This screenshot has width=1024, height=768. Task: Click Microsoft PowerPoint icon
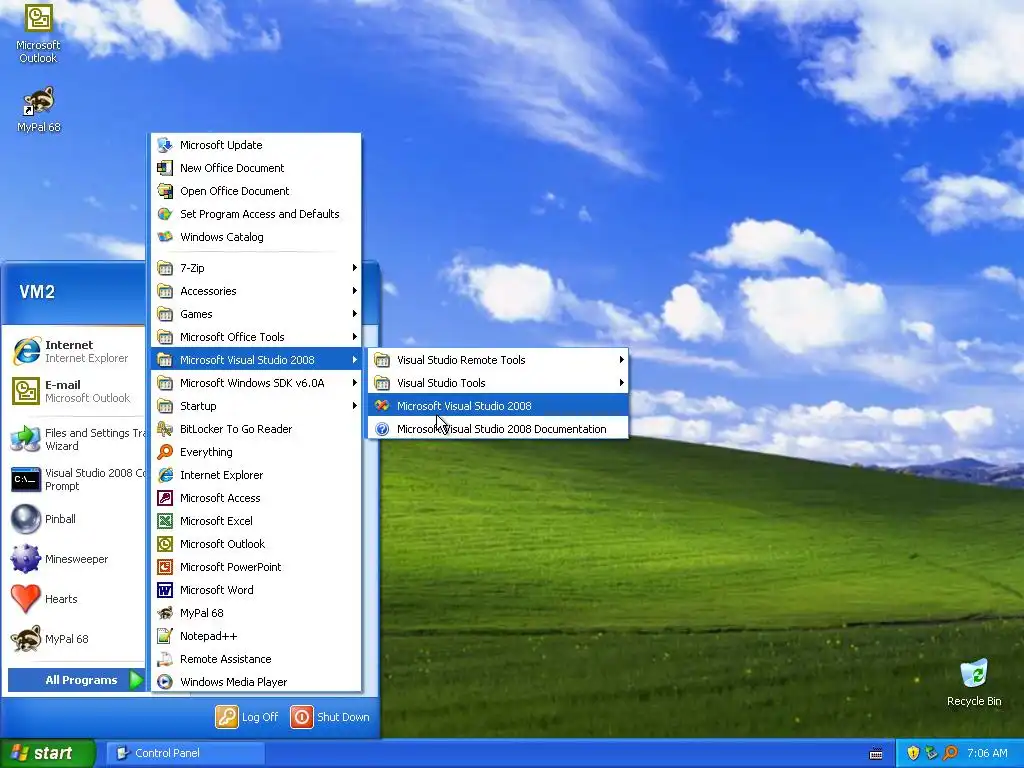click(165, 567)
